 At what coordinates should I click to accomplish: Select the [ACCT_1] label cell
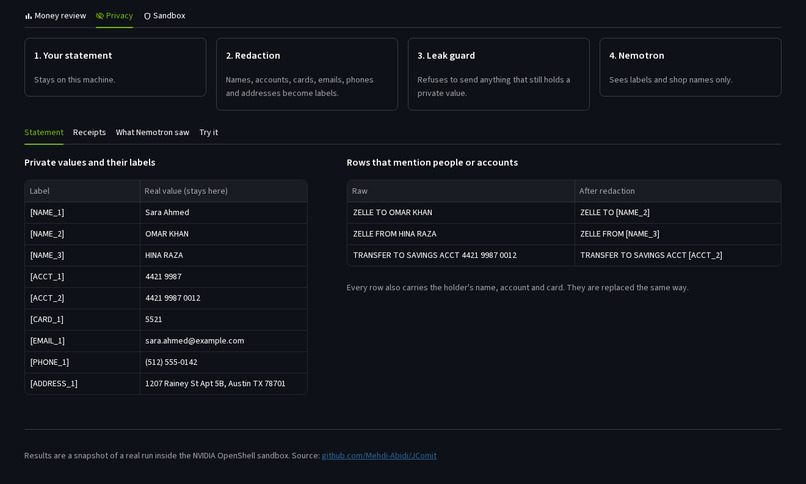[x=82, y=277]
